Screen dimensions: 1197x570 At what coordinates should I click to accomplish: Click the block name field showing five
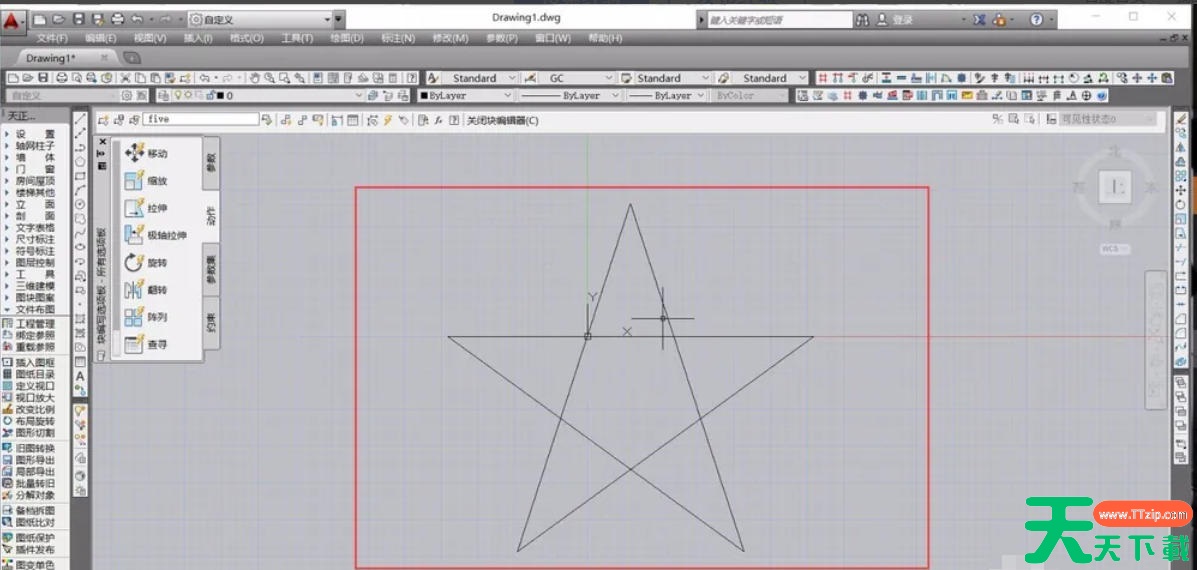pos(202,119)
